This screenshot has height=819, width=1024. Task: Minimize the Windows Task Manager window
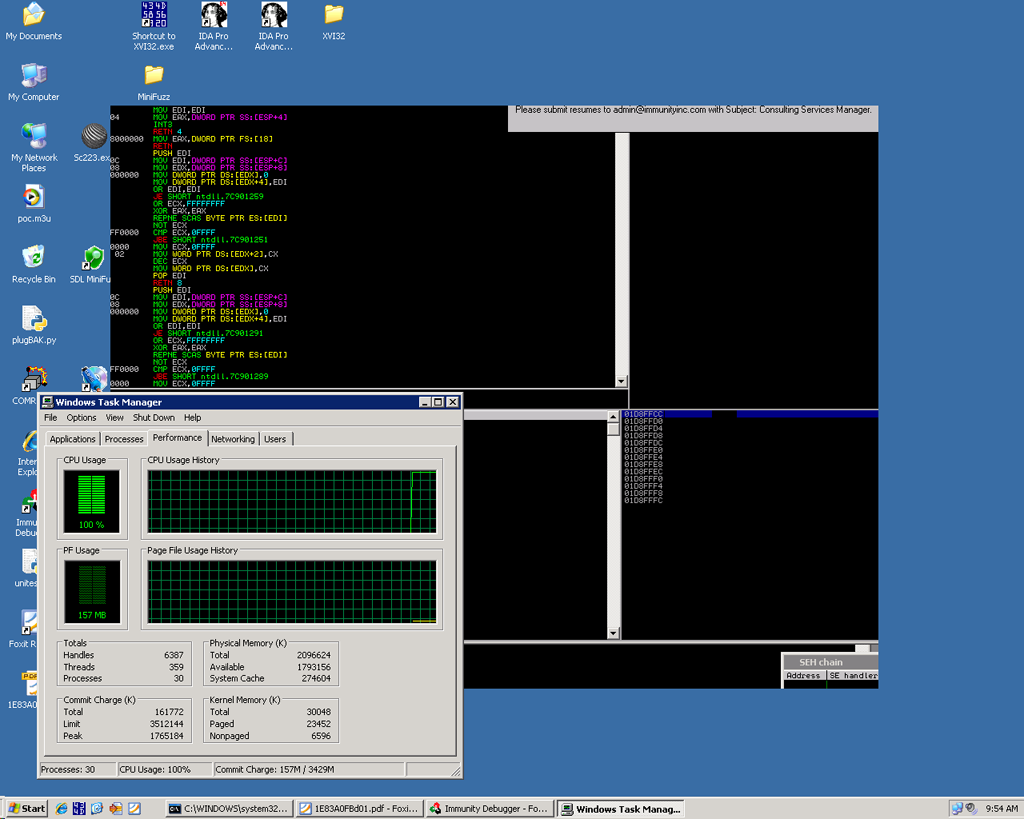point(425,402)
